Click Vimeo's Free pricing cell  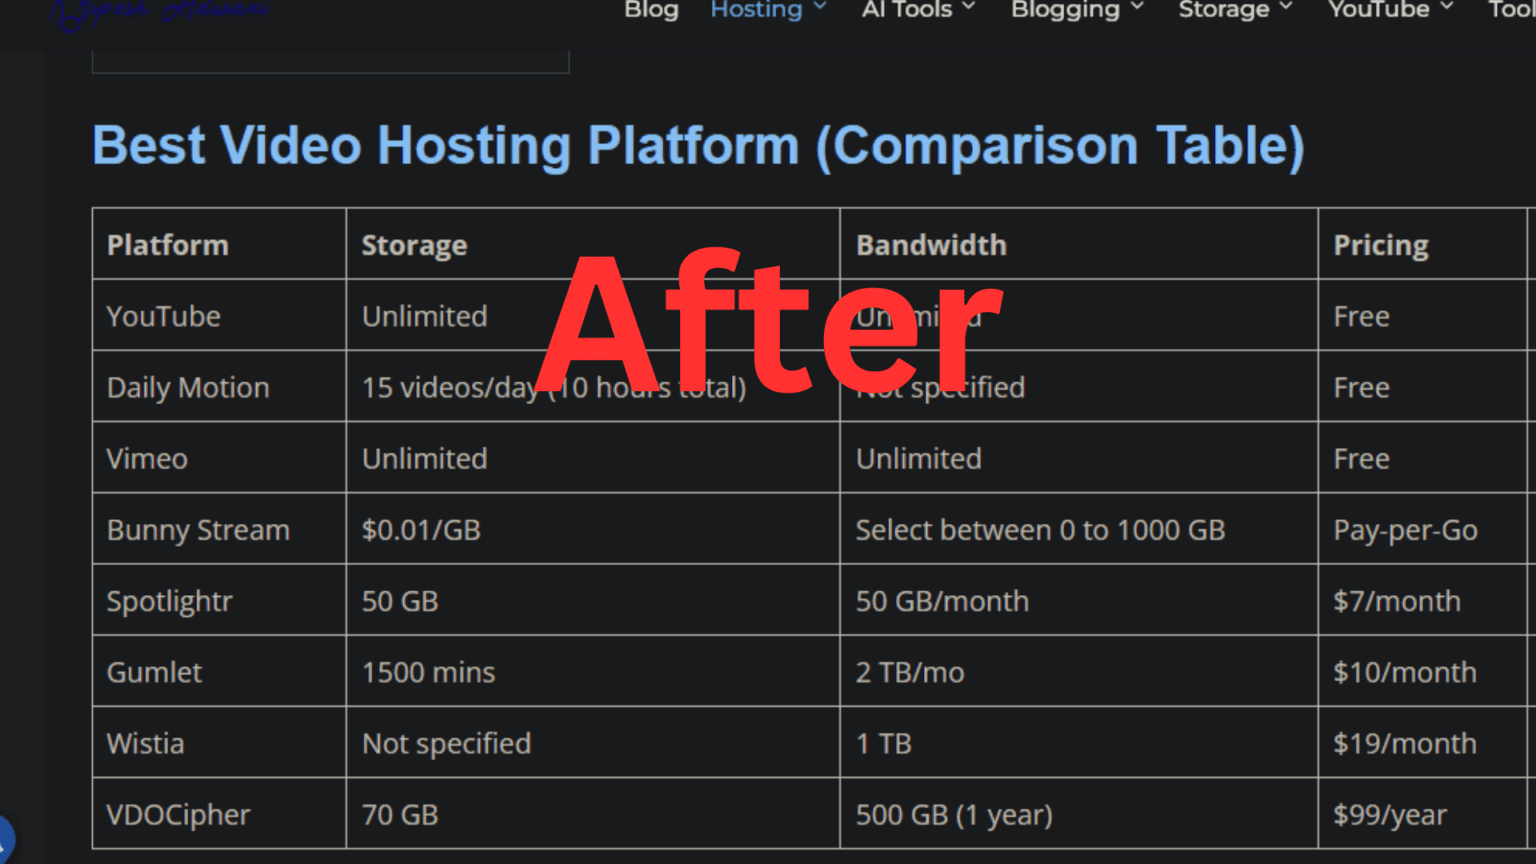[1423, 458]
